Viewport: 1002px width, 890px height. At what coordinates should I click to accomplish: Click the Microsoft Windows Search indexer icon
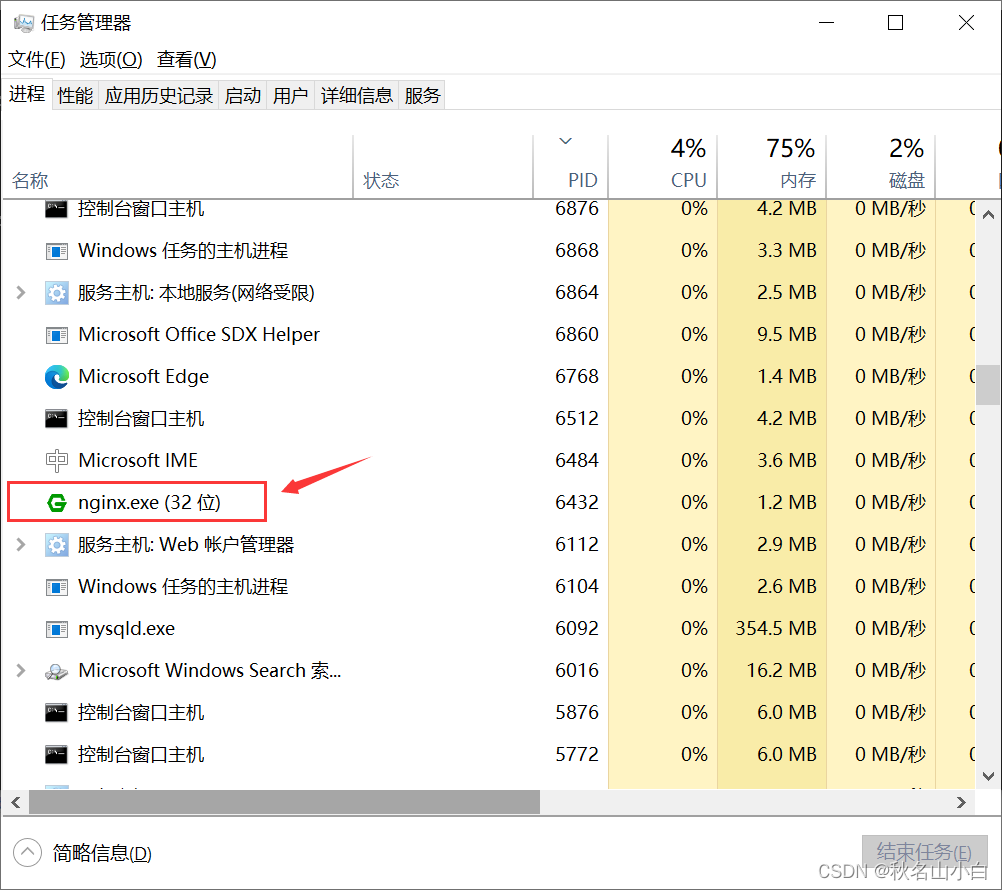(56, 671)
